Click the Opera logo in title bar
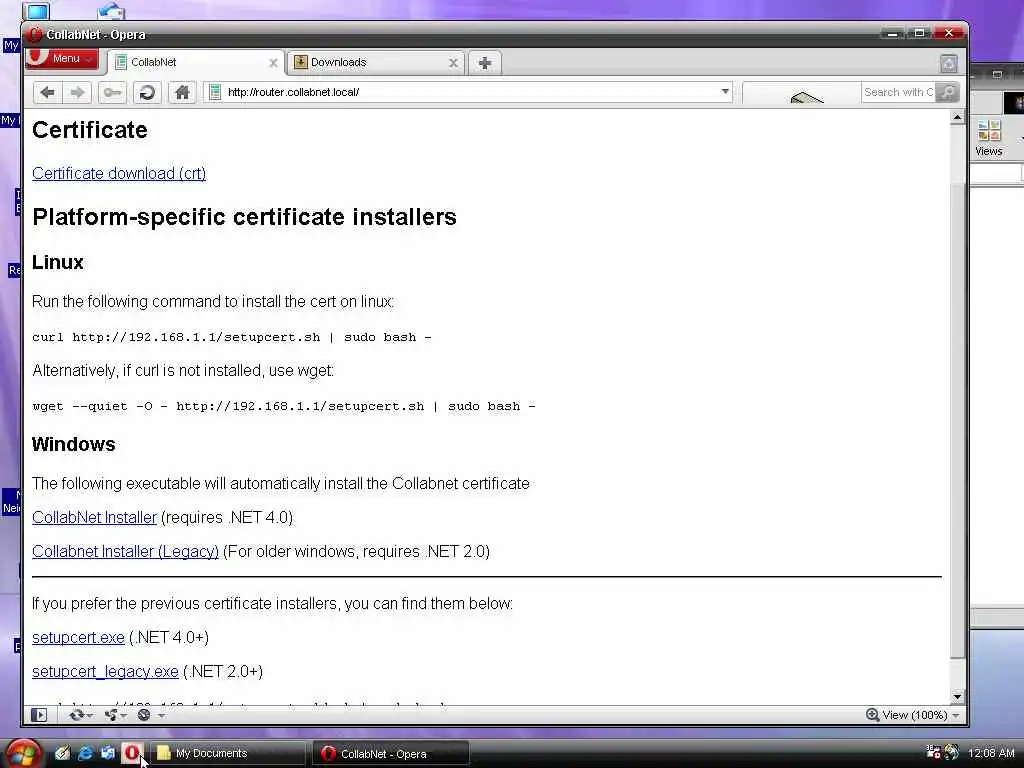Viewport: 1024px width, 768px height. point(35,34)
